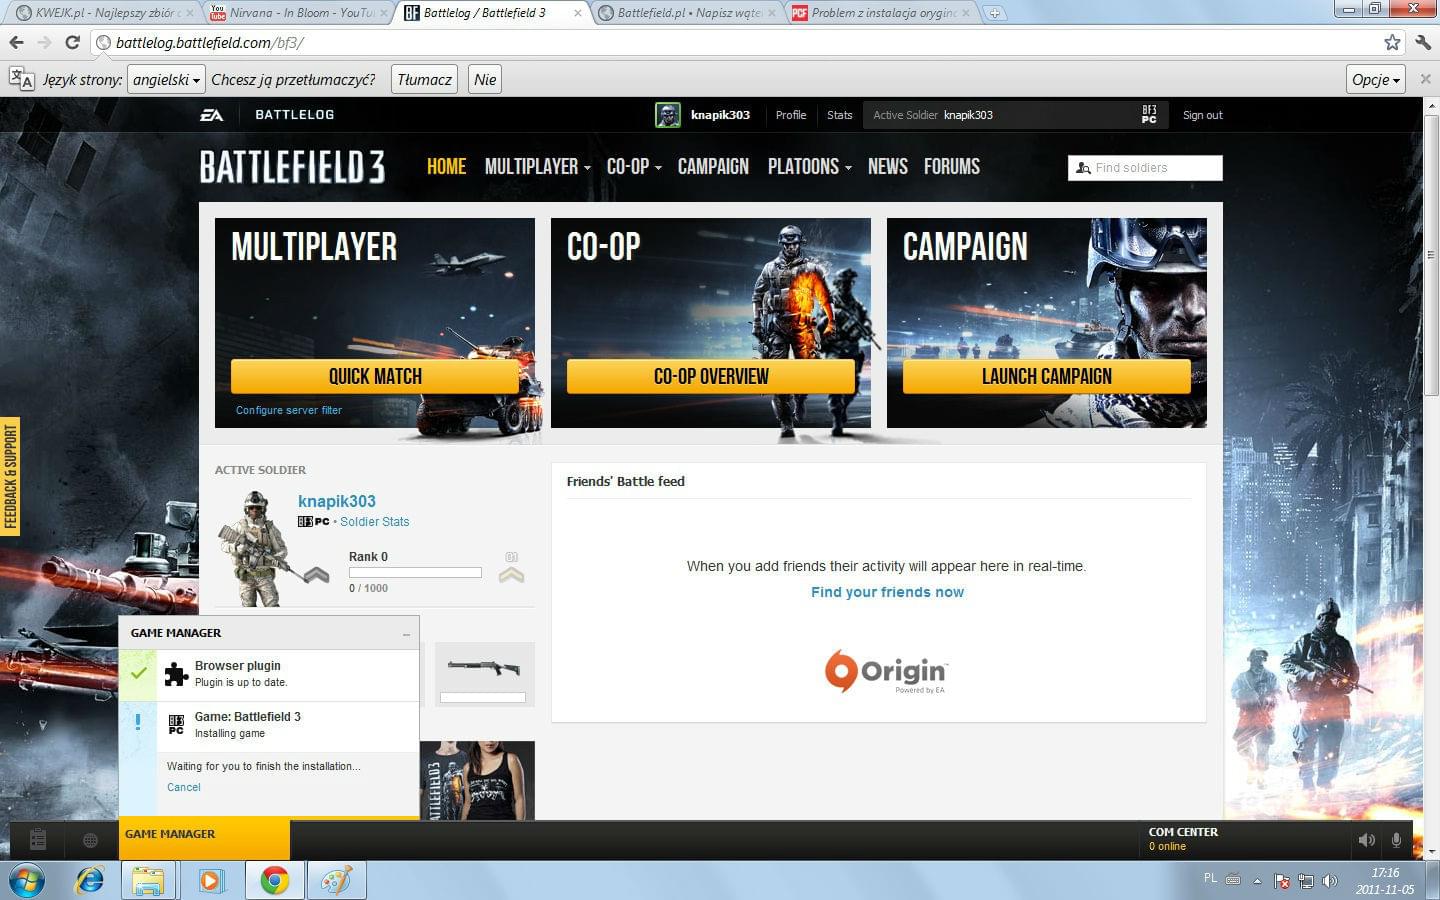The width and height of the screenshot is (1440, 900).
Task: Toggle the Com Center microphone icon
Action: 1396,840
